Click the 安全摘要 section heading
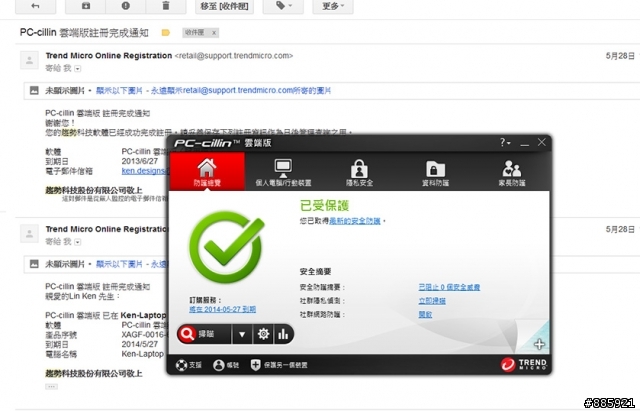Image resolution: width=640 pixels, height=411 pixels. click(x=315, y=272)
